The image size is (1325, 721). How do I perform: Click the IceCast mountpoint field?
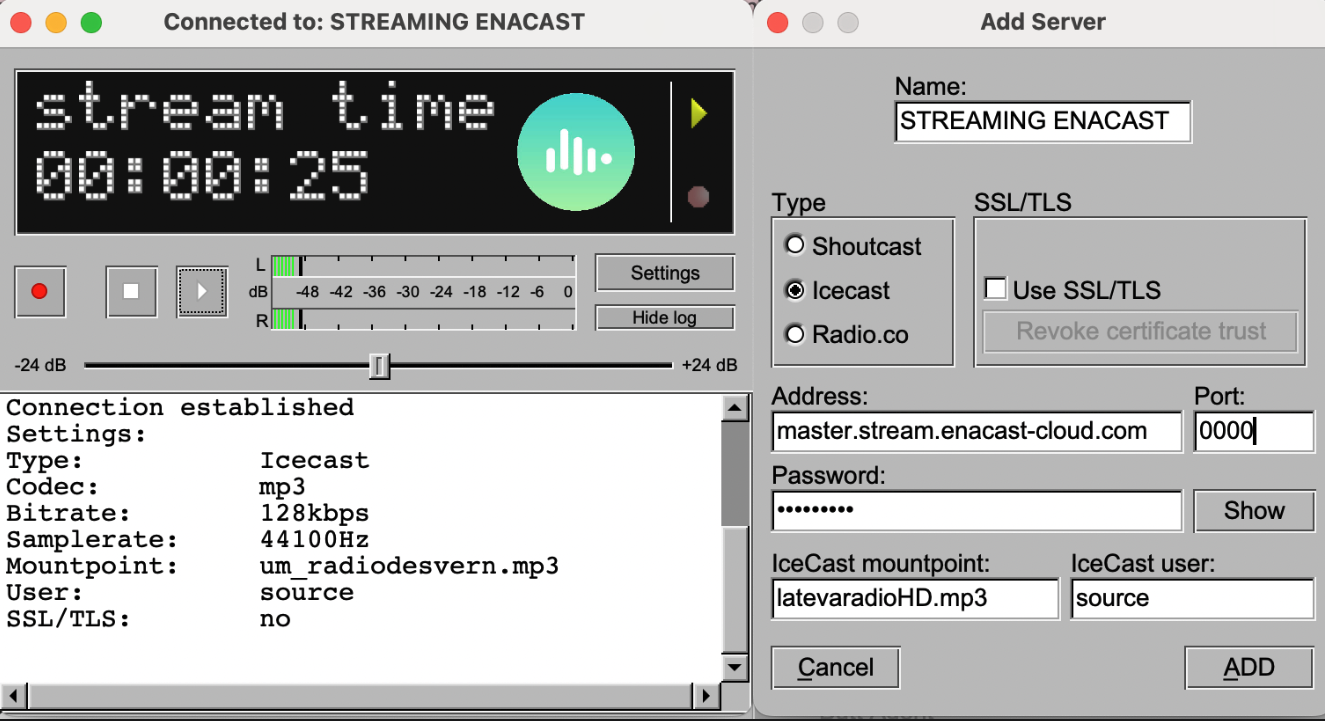pyautogui.click(x=915, y=598)
